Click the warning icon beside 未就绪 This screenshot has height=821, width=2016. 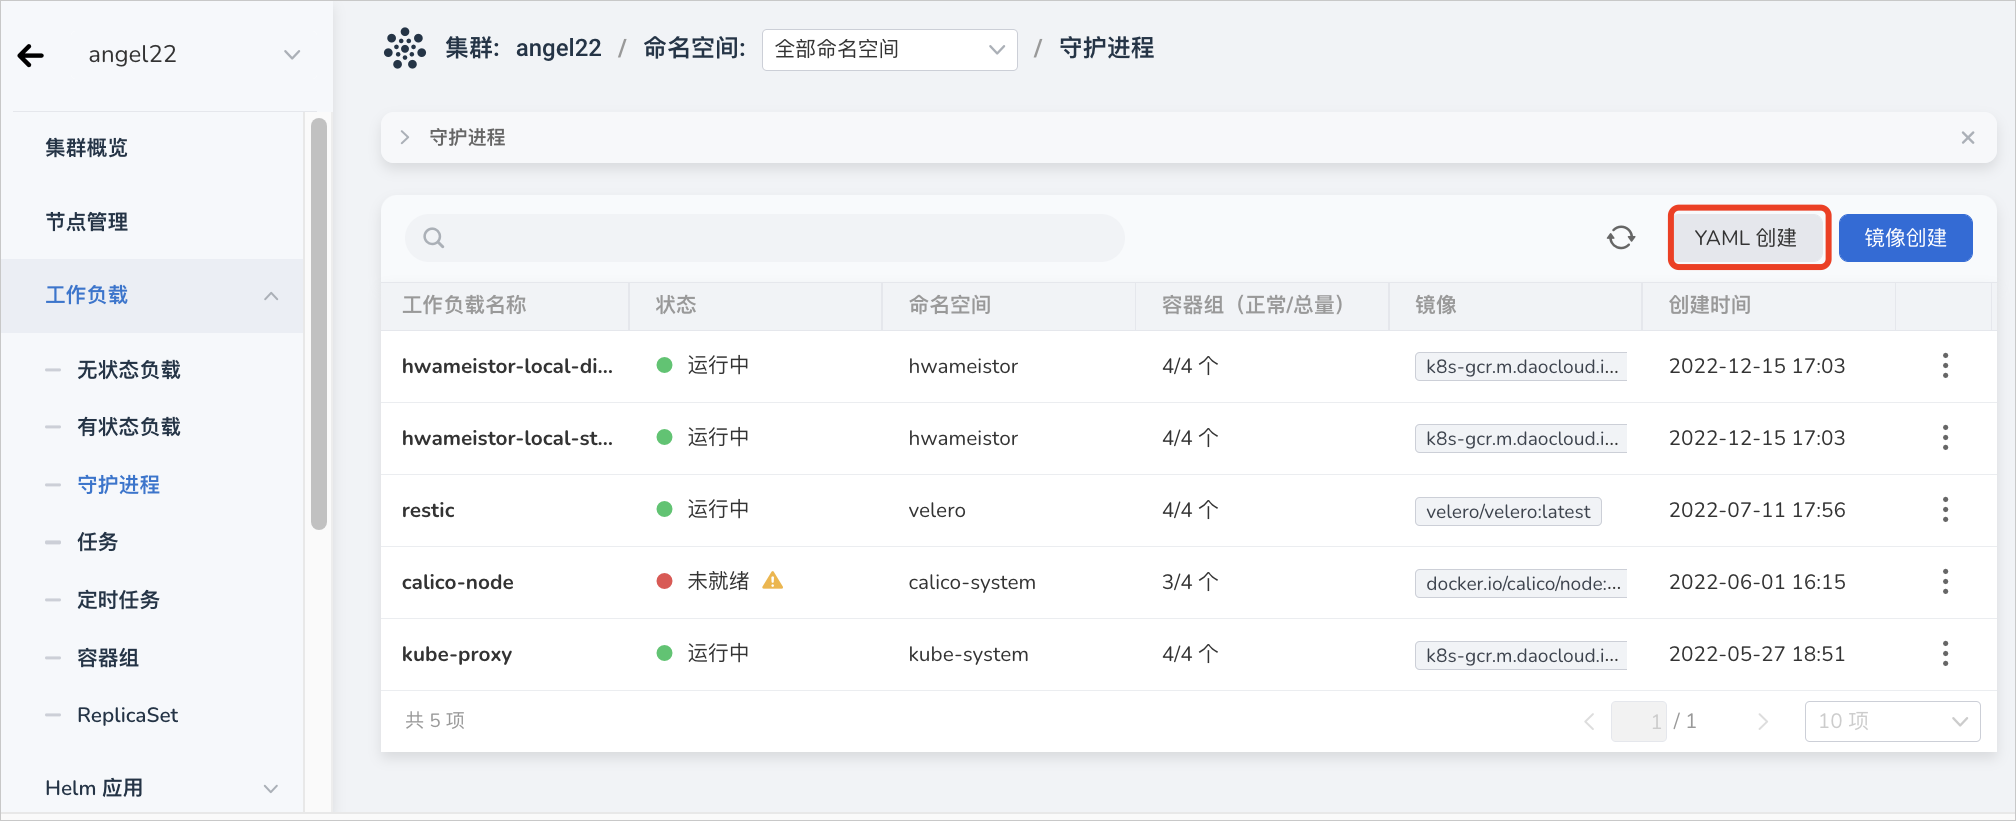773,580
